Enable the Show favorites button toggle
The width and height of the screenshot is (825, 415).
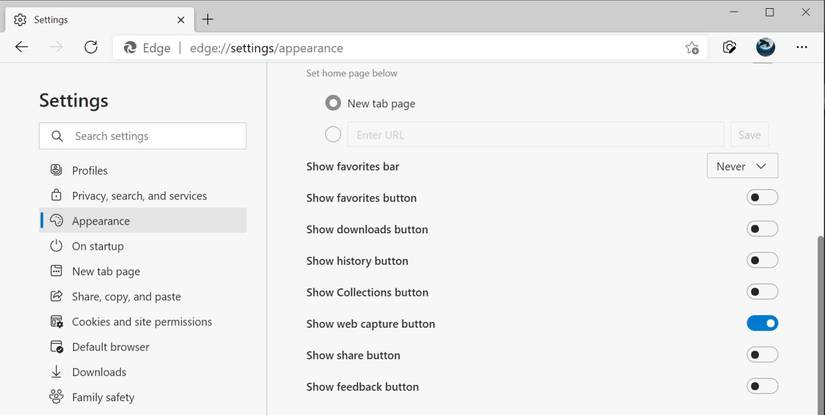click(x=762, y=198)
